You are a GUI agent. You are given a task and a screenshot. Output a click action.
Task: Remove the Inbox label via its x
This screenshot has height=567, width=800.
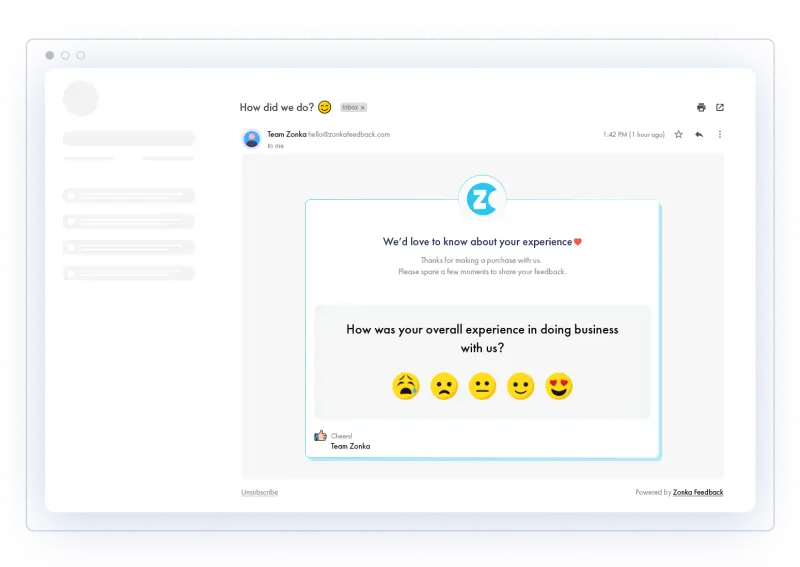pyautogui.click(x=363, y=108)
